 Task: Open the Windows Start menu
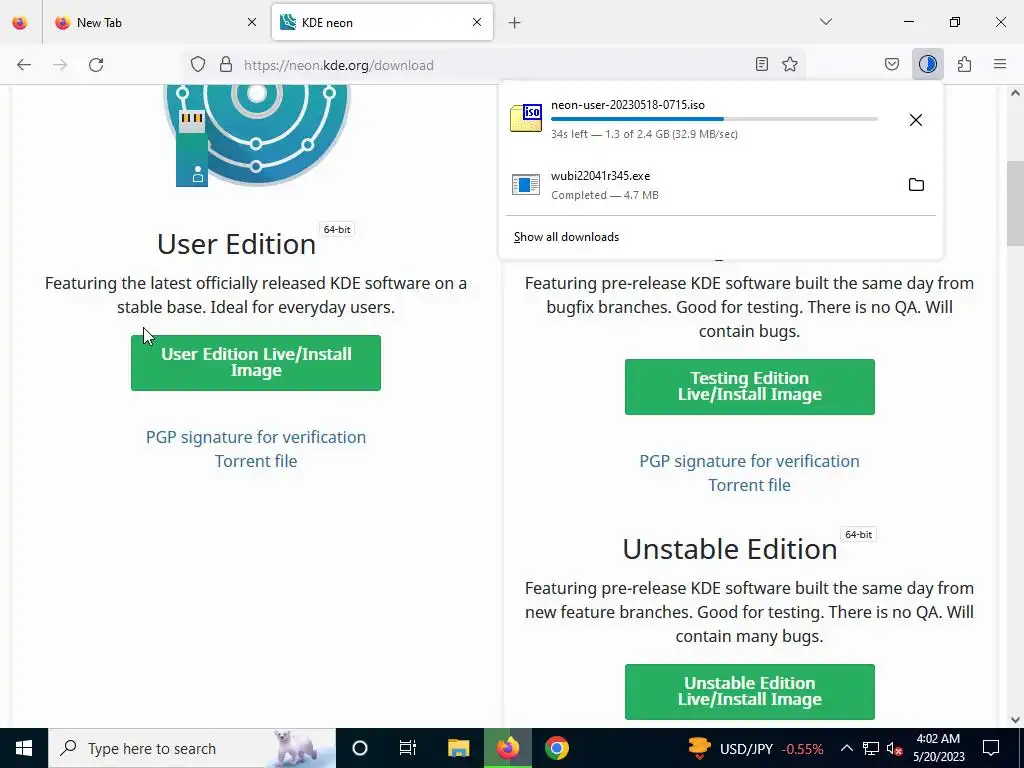pyautogui.click(x=24, y=748)
